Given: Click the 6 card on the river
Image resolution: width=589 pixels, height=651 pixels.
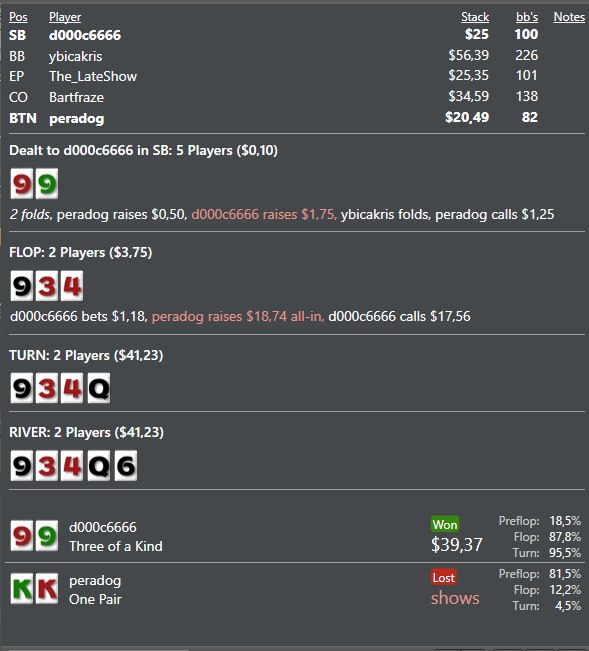Looking at the screenshot, I should click(125, 466).
